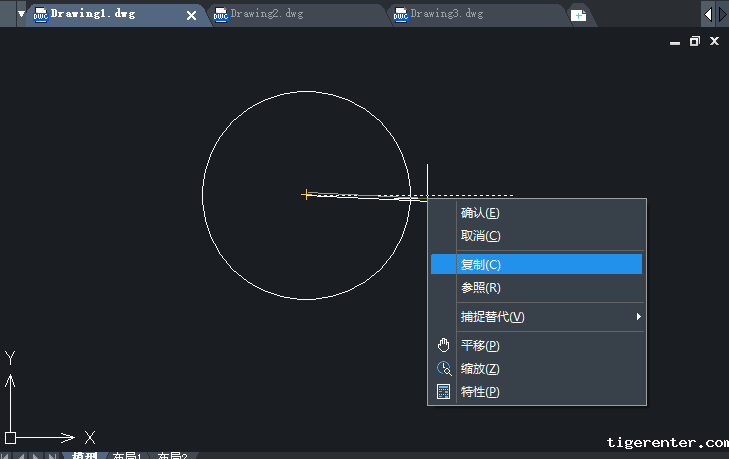The image size is (729, 459).
Task: Click the circle's orange center point marker
Action: point(306,194)
